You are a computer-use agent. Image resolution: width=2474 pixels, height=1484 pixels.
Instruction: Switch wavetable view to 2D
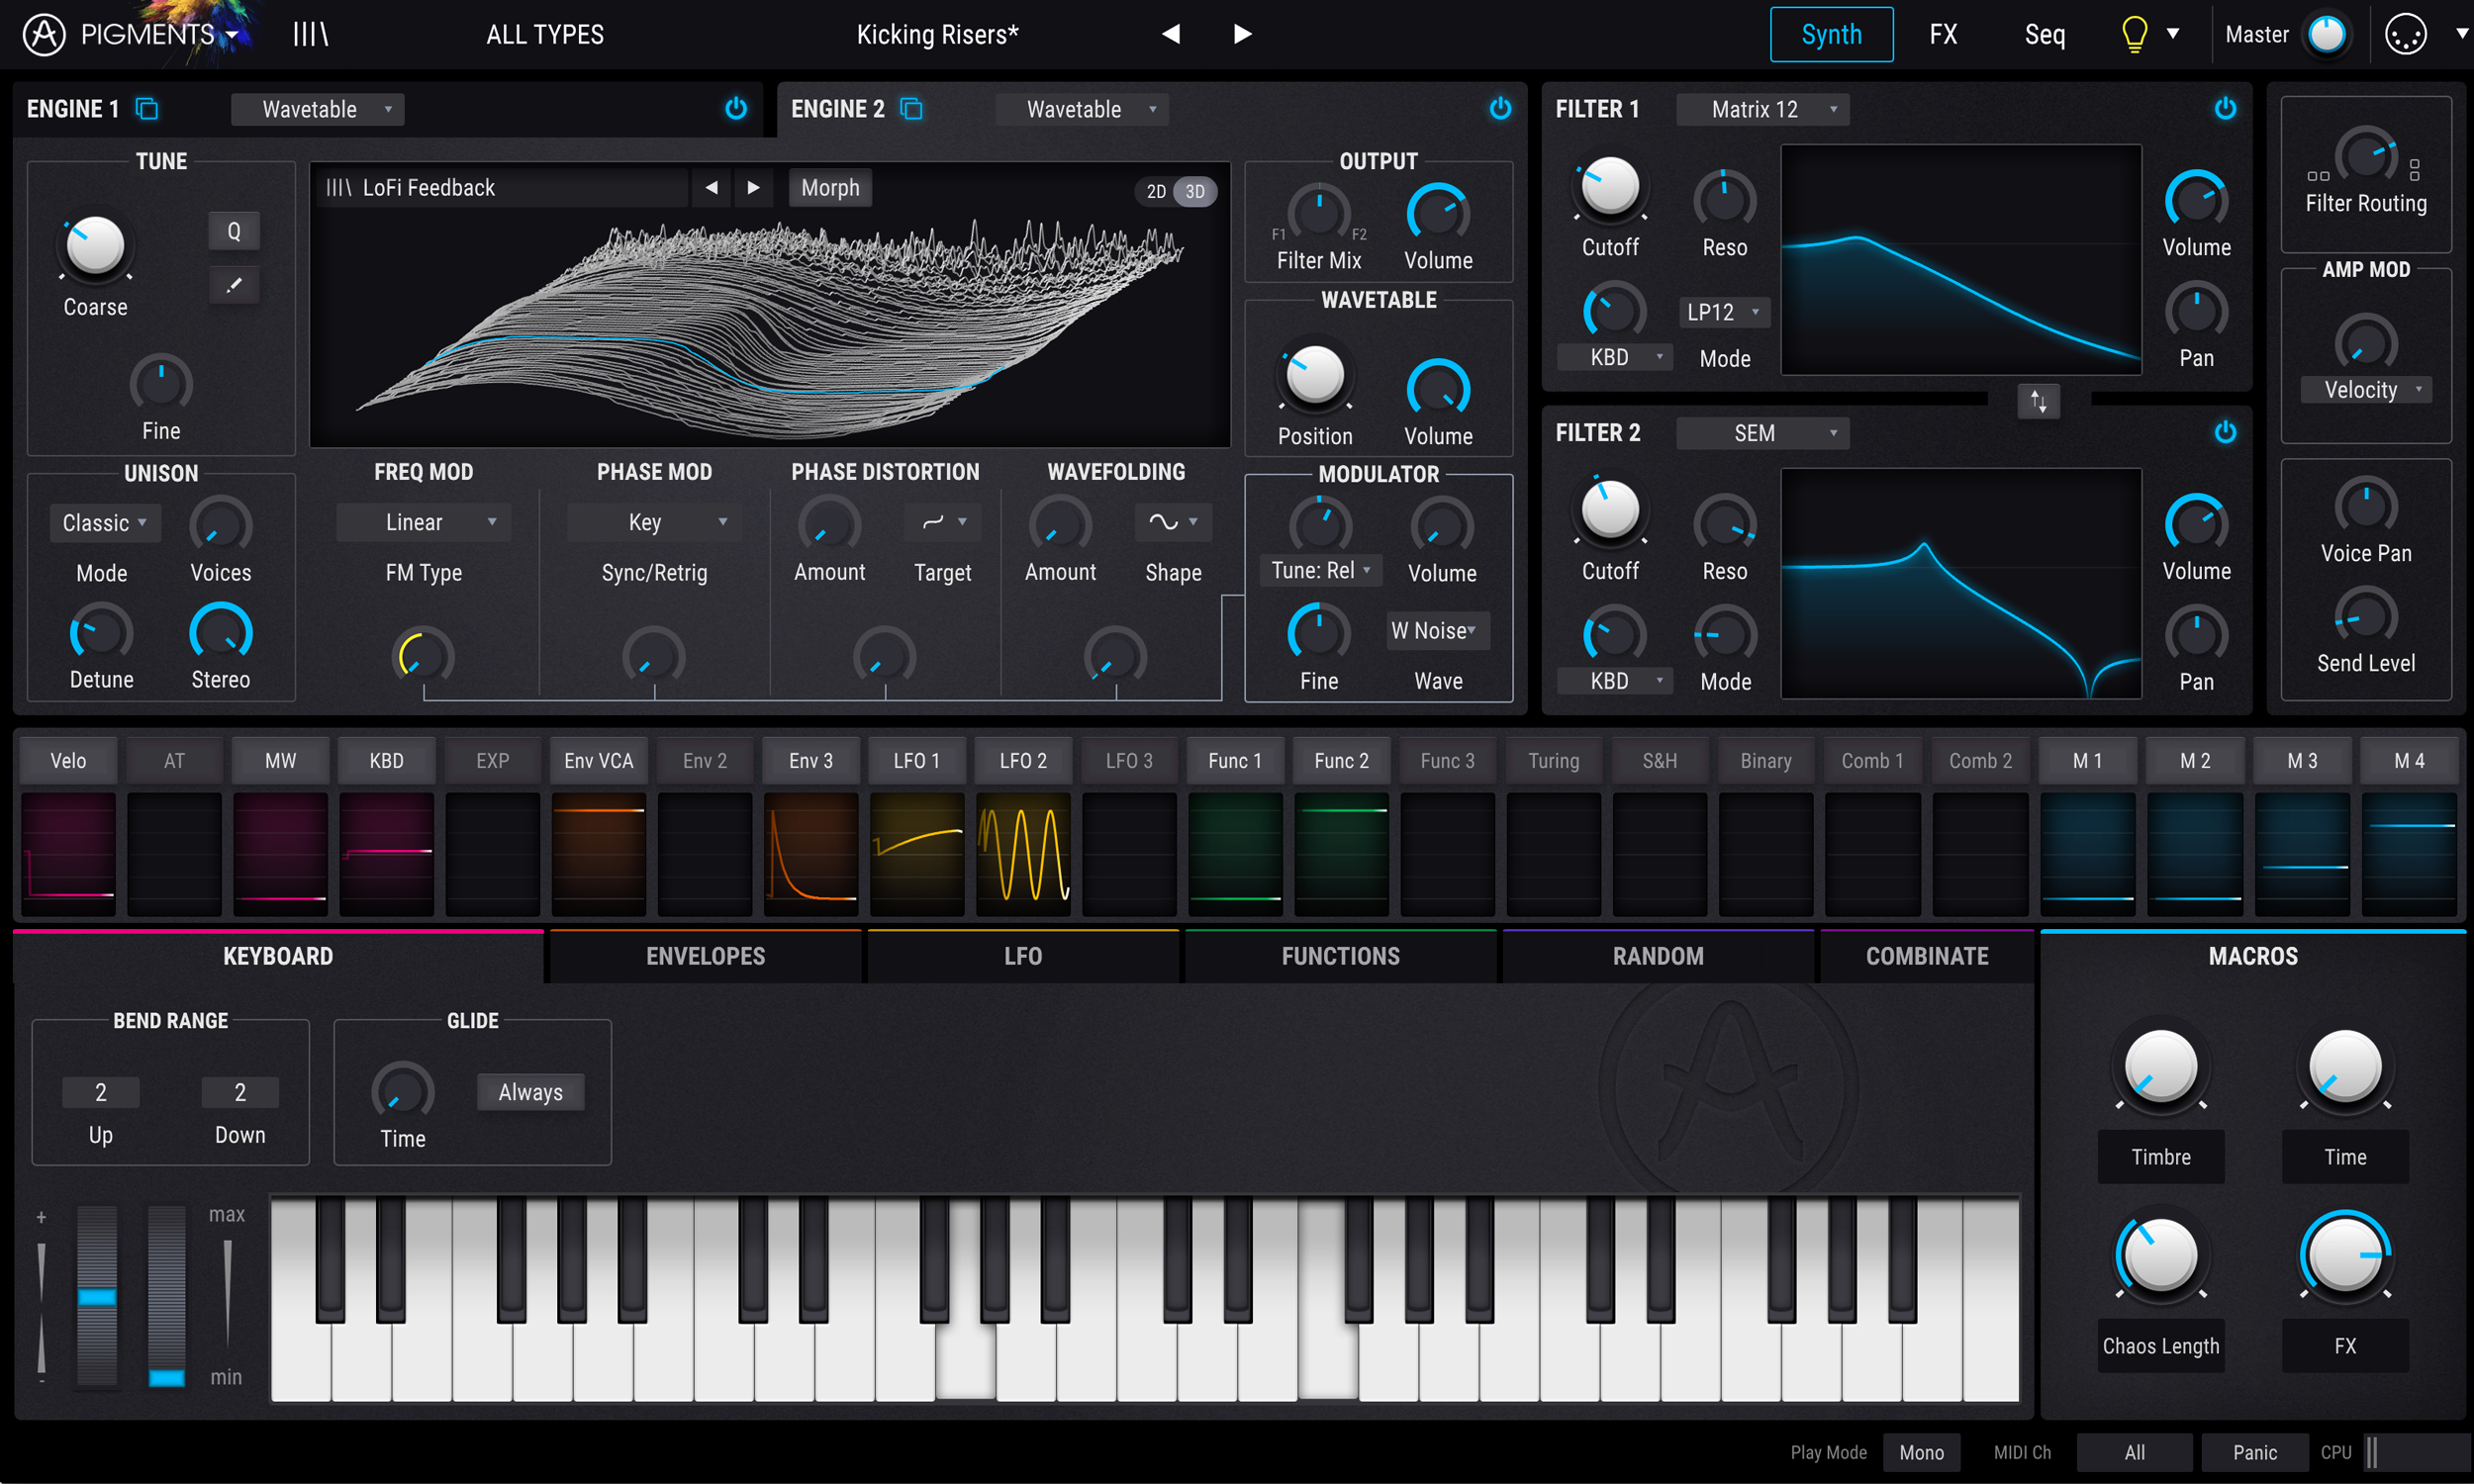pyautogui.click(x=1156, y=192)
